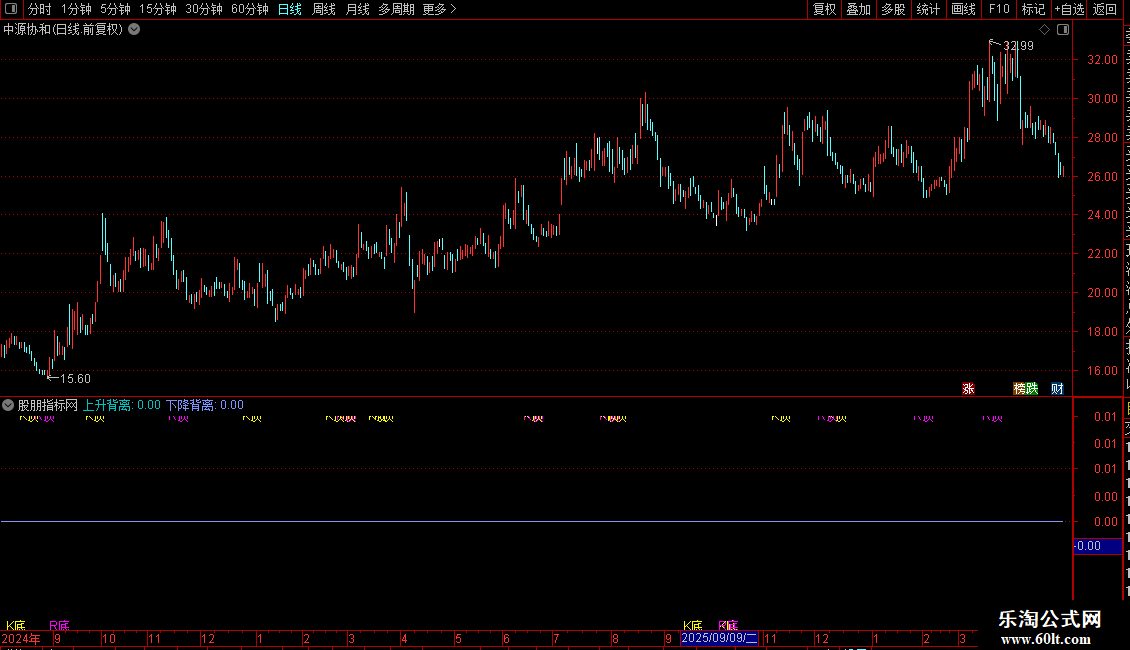Click the 26.00 price axis label
Viewport: 1130px width, 650px height.
point(1103,177)
